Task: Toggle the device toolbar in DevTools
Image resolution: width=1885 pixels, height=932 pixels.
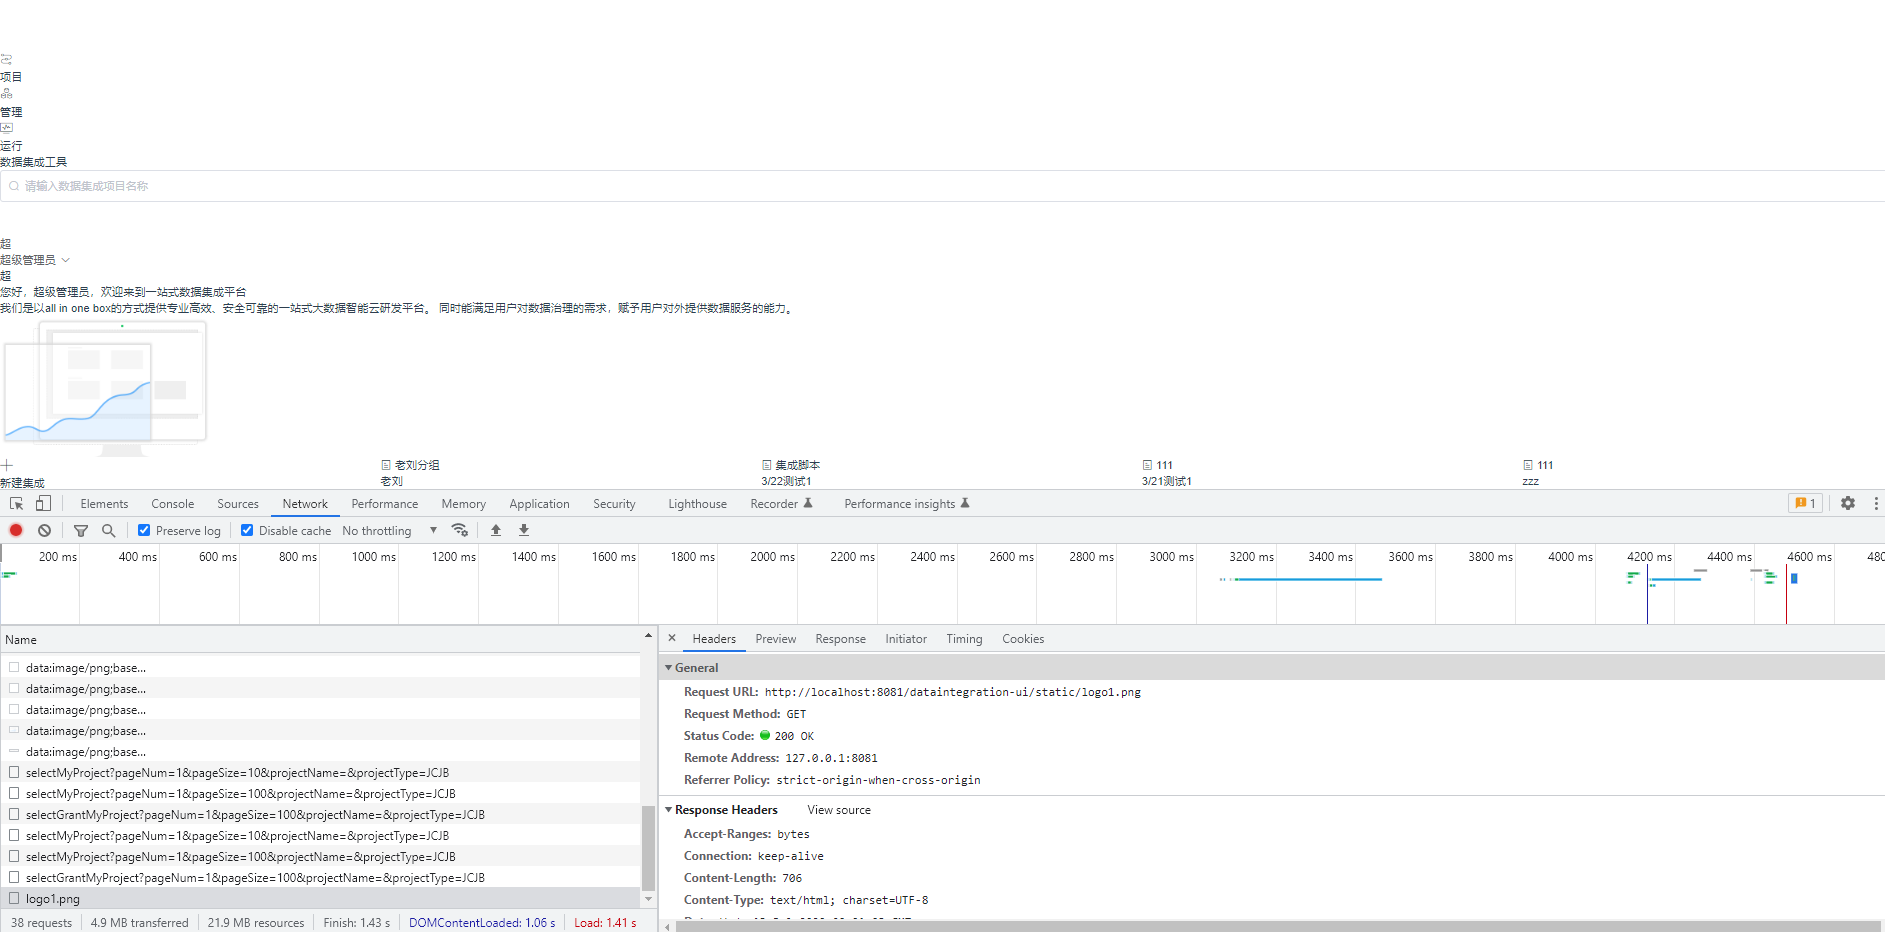Action: tap(42, 503)
